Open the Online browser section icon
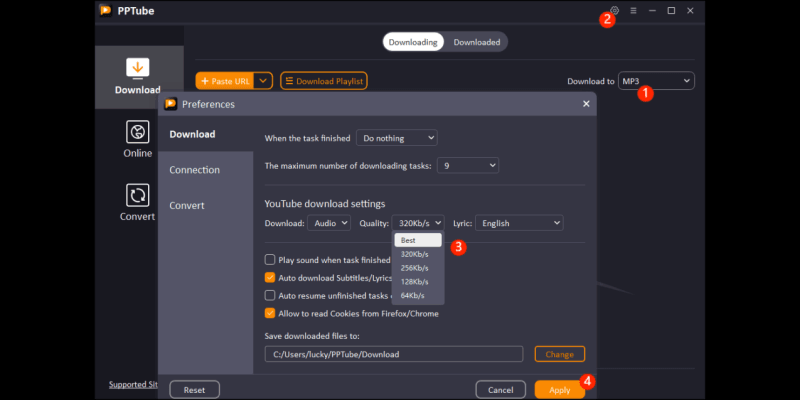 tap(137, 132)
